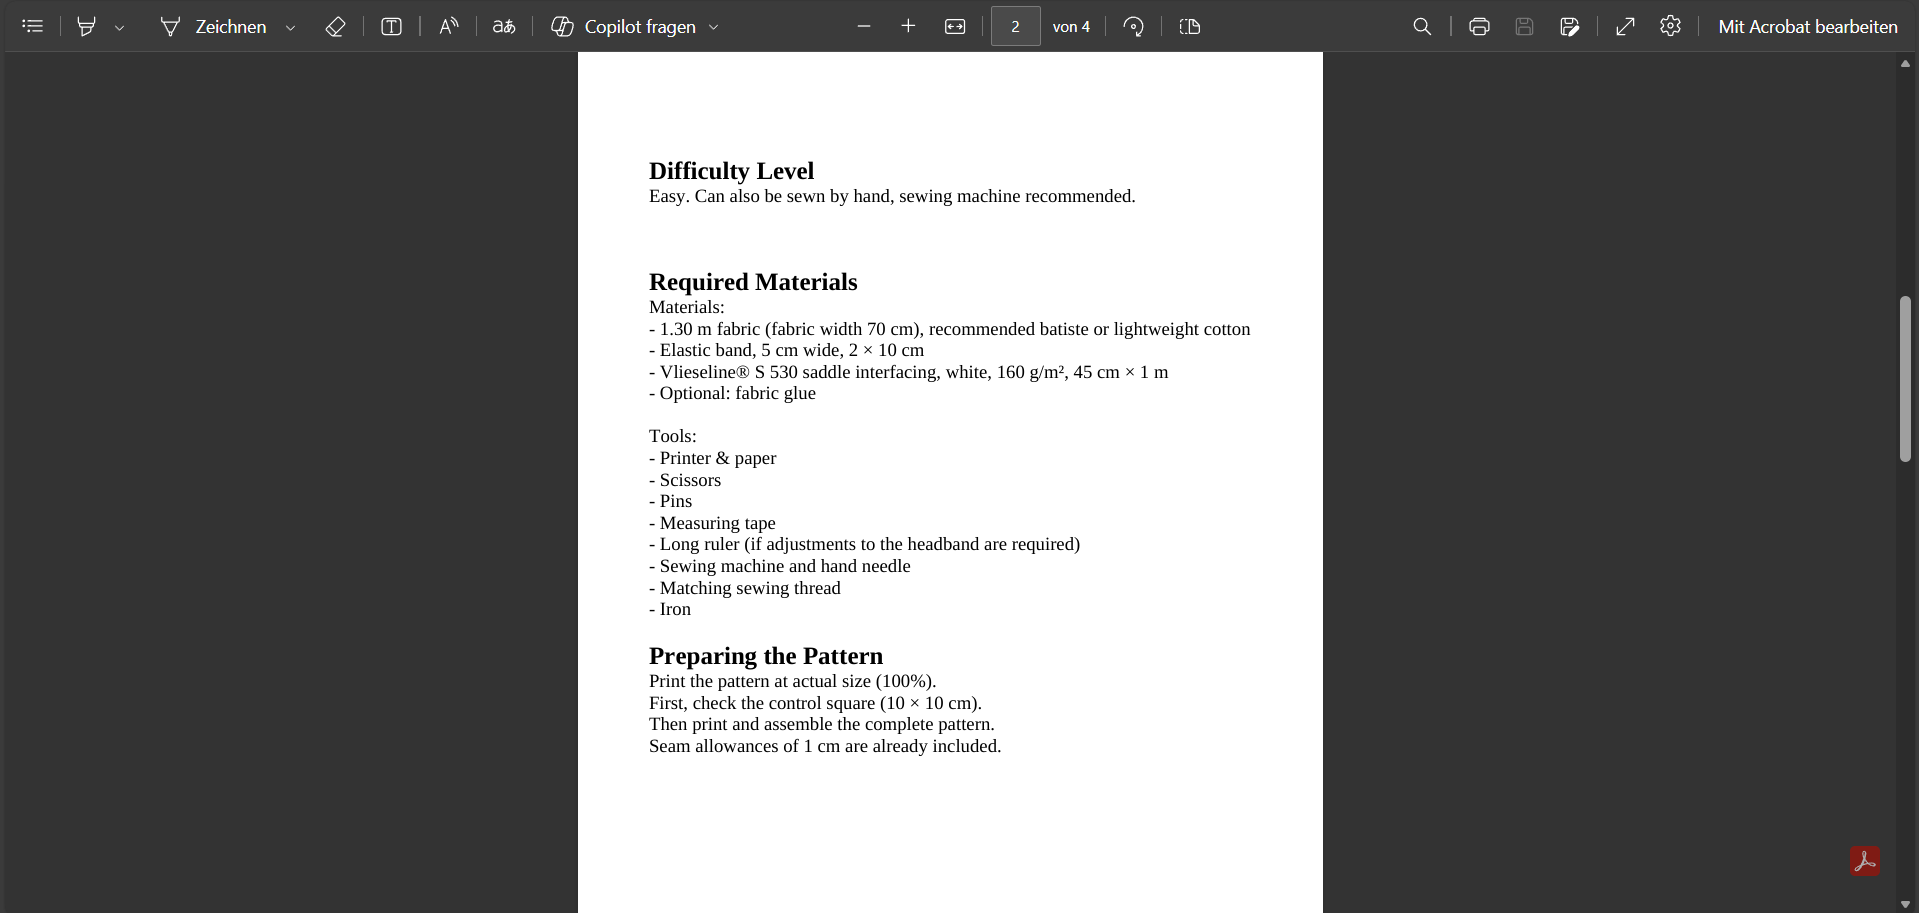Toggle fit to width view
The width and height of the screenshot is (1919, 913).
point(955,27)
